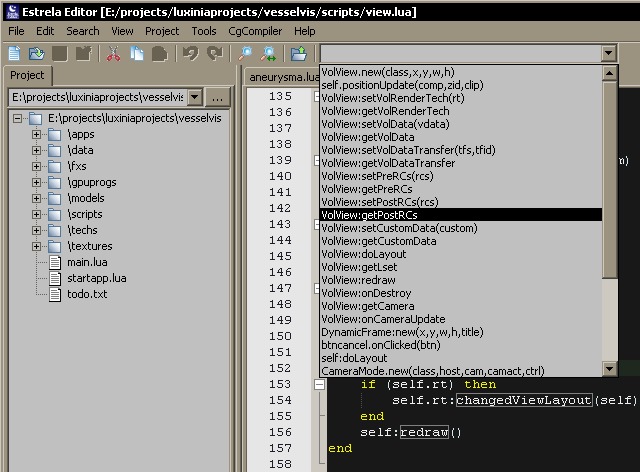Click the Find magnifier icon
The height and width of the screenshot is (472, 640).
(x=245, y=53)
